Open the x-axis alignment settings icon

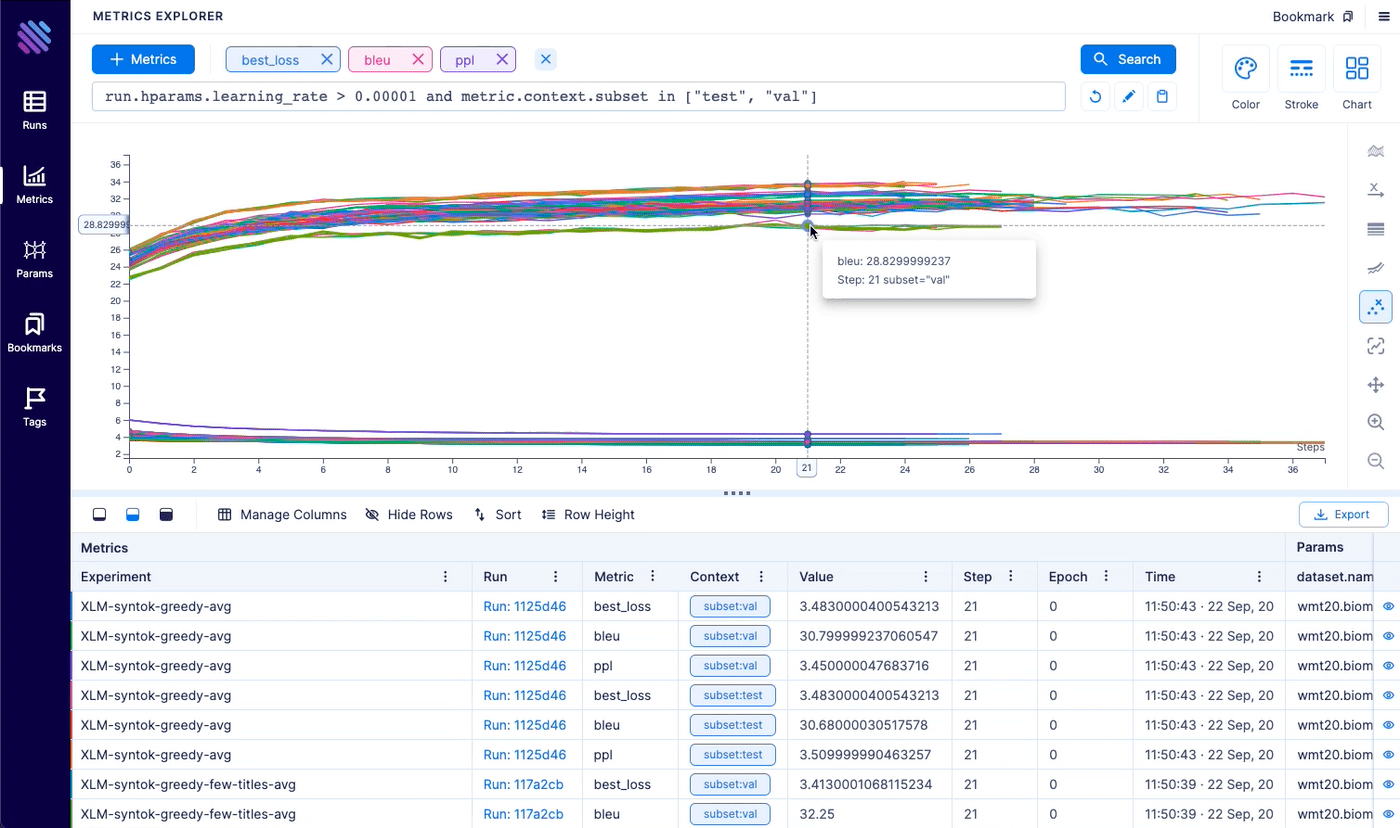click(1375, 189)
